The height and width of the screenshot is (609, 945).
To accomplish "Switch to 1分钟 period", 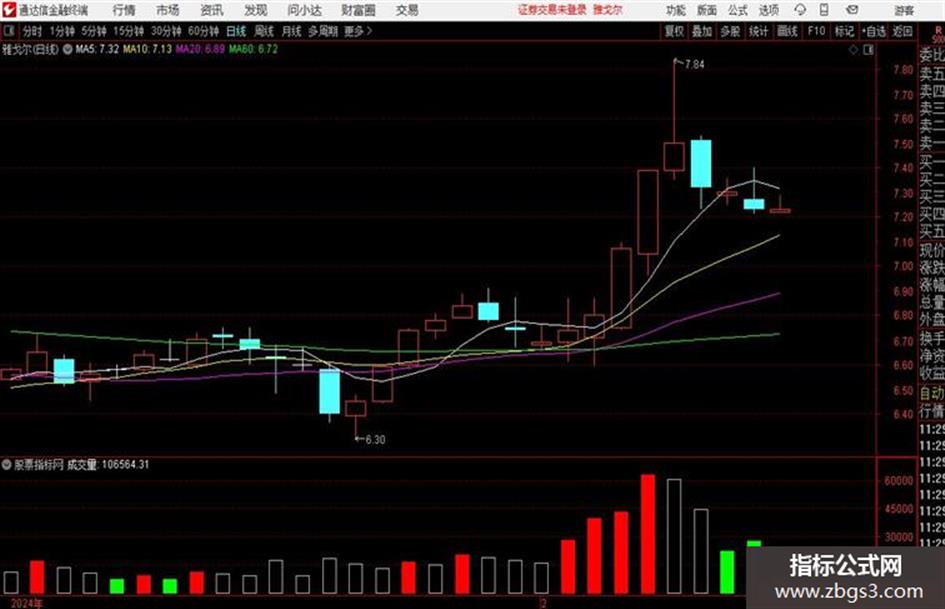I will point(62,31).
